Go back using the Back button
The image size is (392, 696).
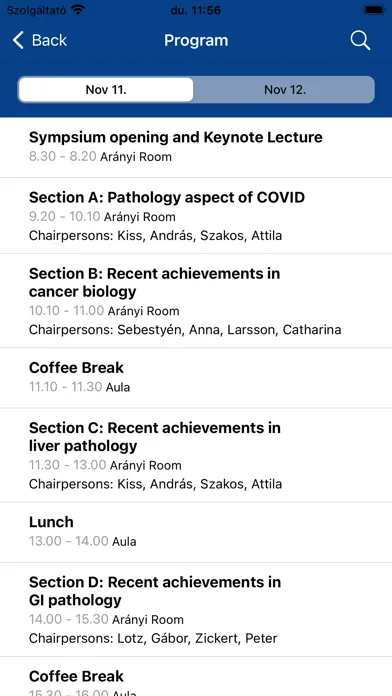pos(40,40)
